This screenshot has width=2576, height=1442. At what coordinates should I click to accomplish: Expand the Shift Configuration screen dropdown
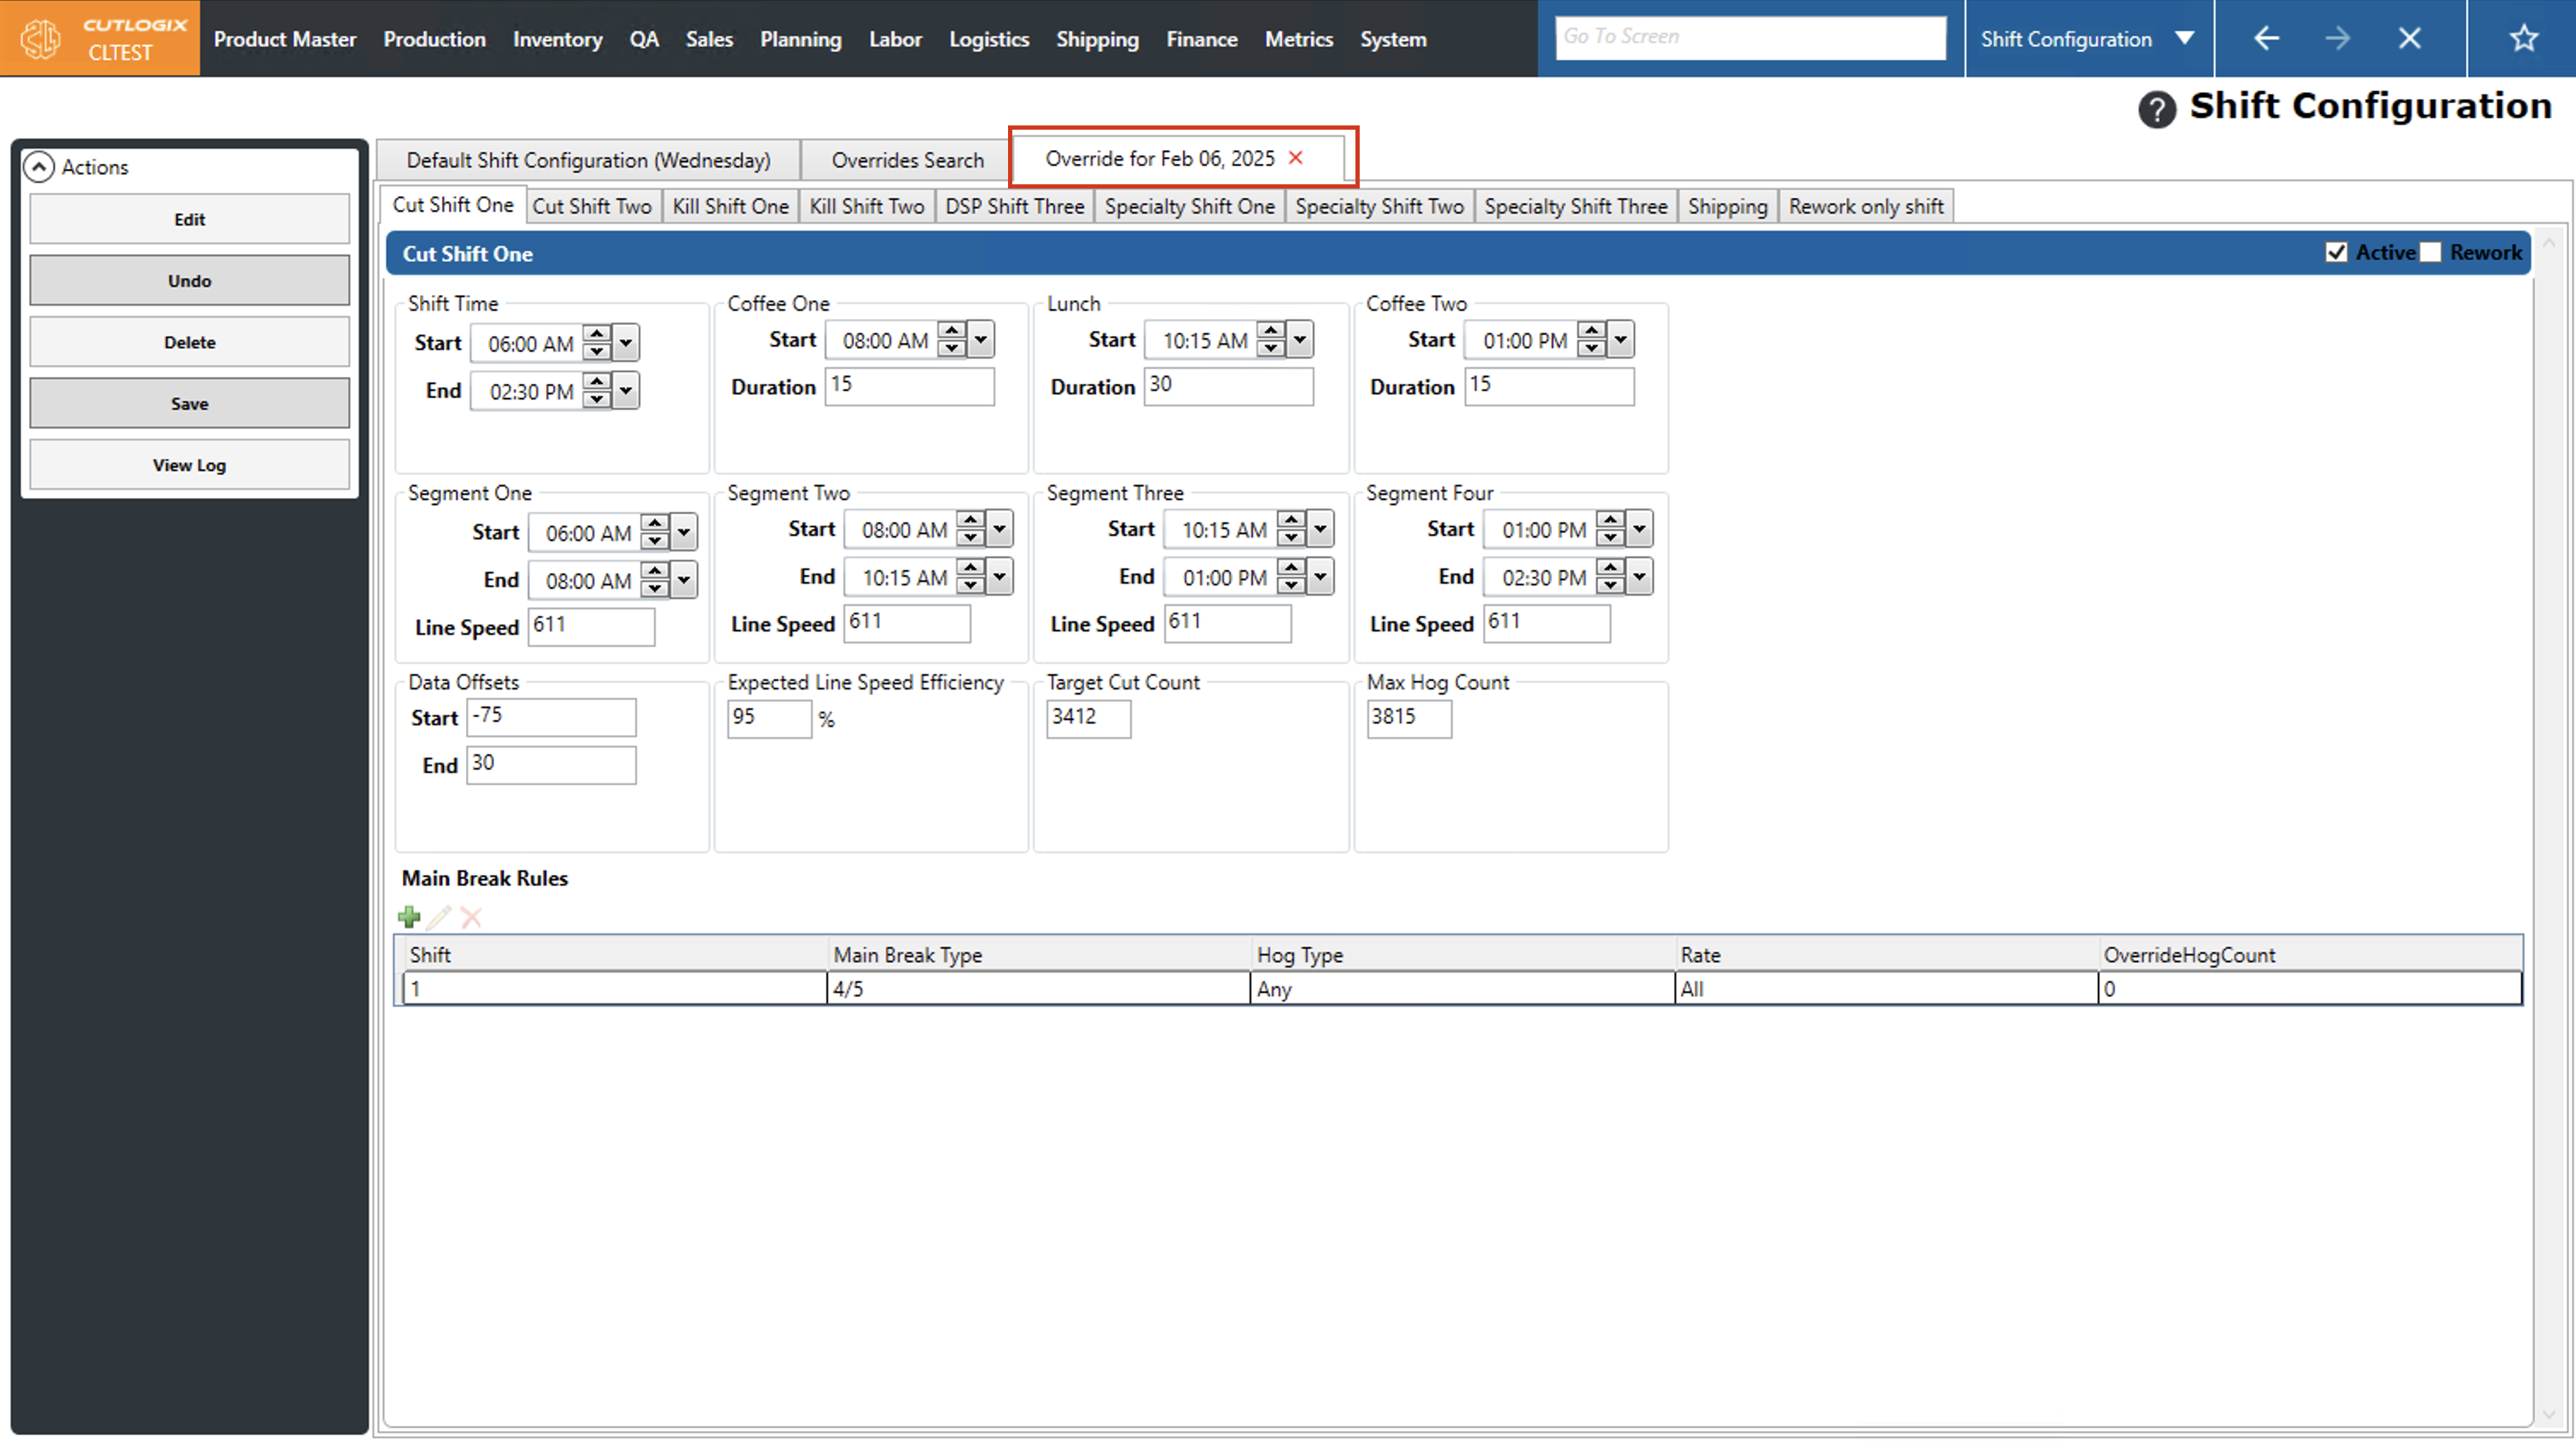tap(2185, 38)
